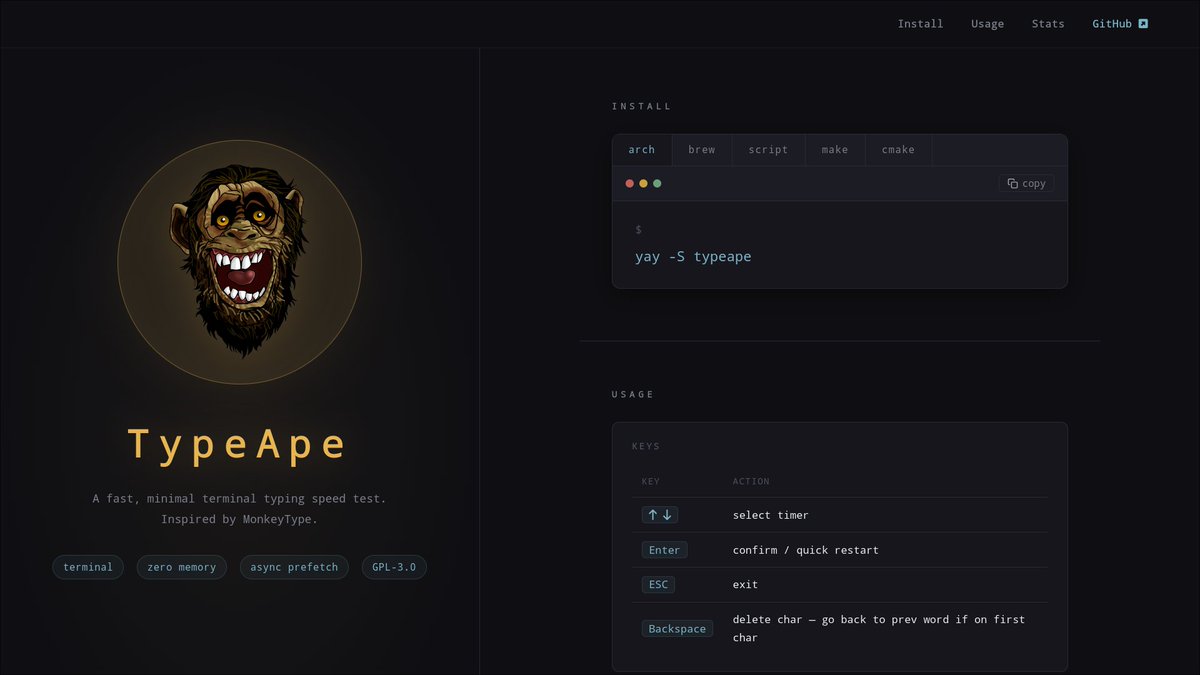Click the ESC key badge

(x=658, y=584)
